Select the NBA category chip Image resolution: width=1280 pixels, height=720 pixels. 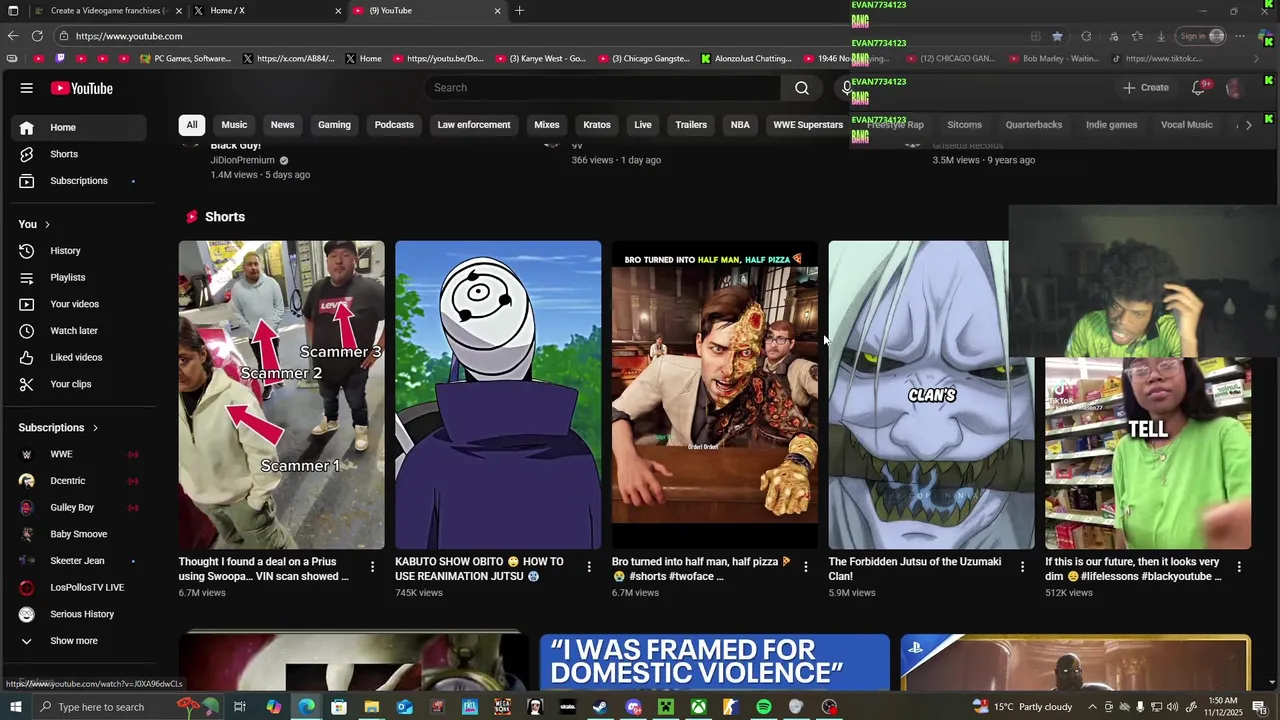tap(740, 125)
